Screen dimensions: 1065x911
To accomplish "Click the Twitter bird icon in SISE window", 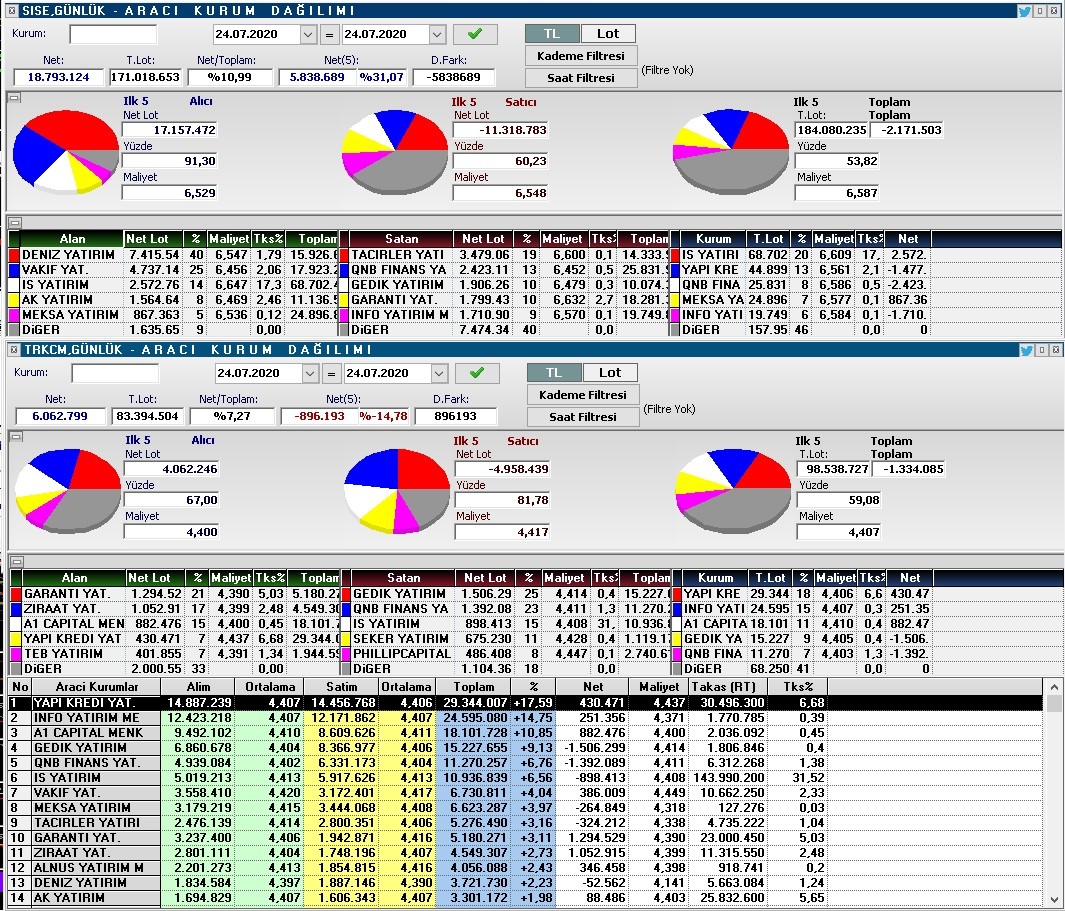I will tap(1025, 11).
